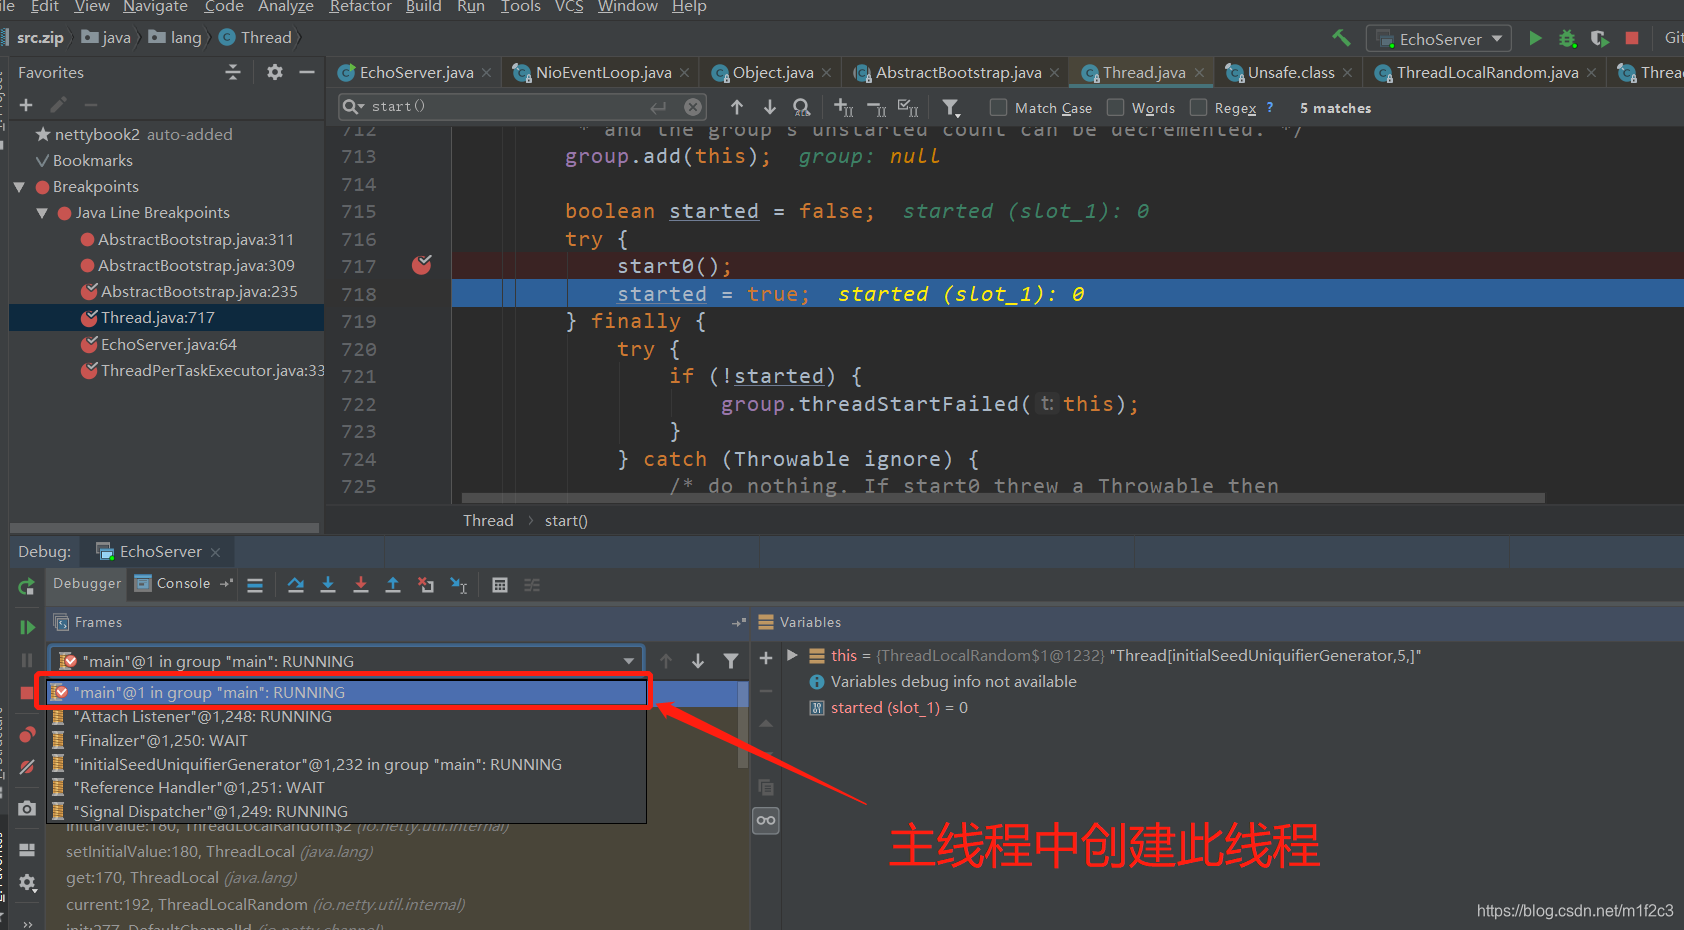Open lang folder in navigation bar
The height and width of the screenshot is (930, 1684).
point(176,38)
